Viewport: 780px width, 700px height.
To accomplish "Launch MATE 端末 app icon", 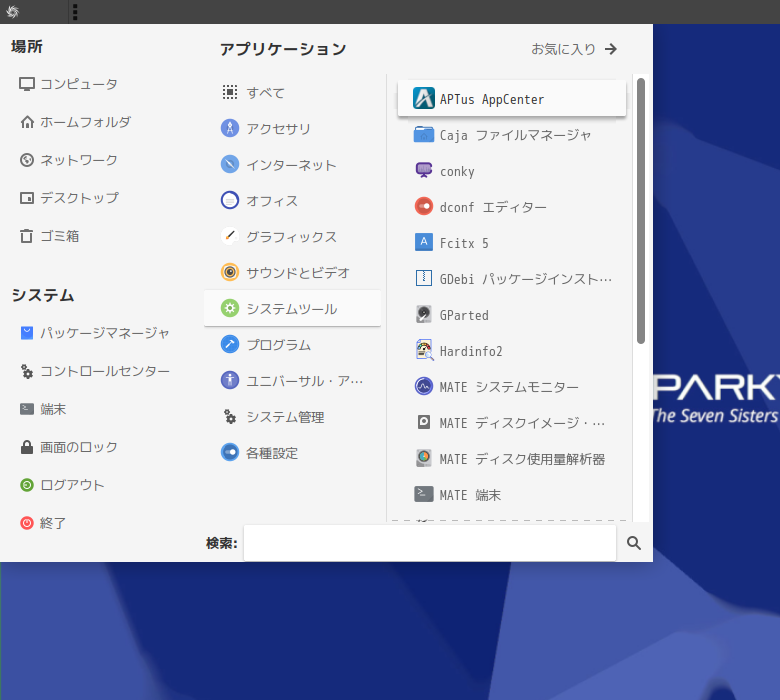I will (424, 494).
